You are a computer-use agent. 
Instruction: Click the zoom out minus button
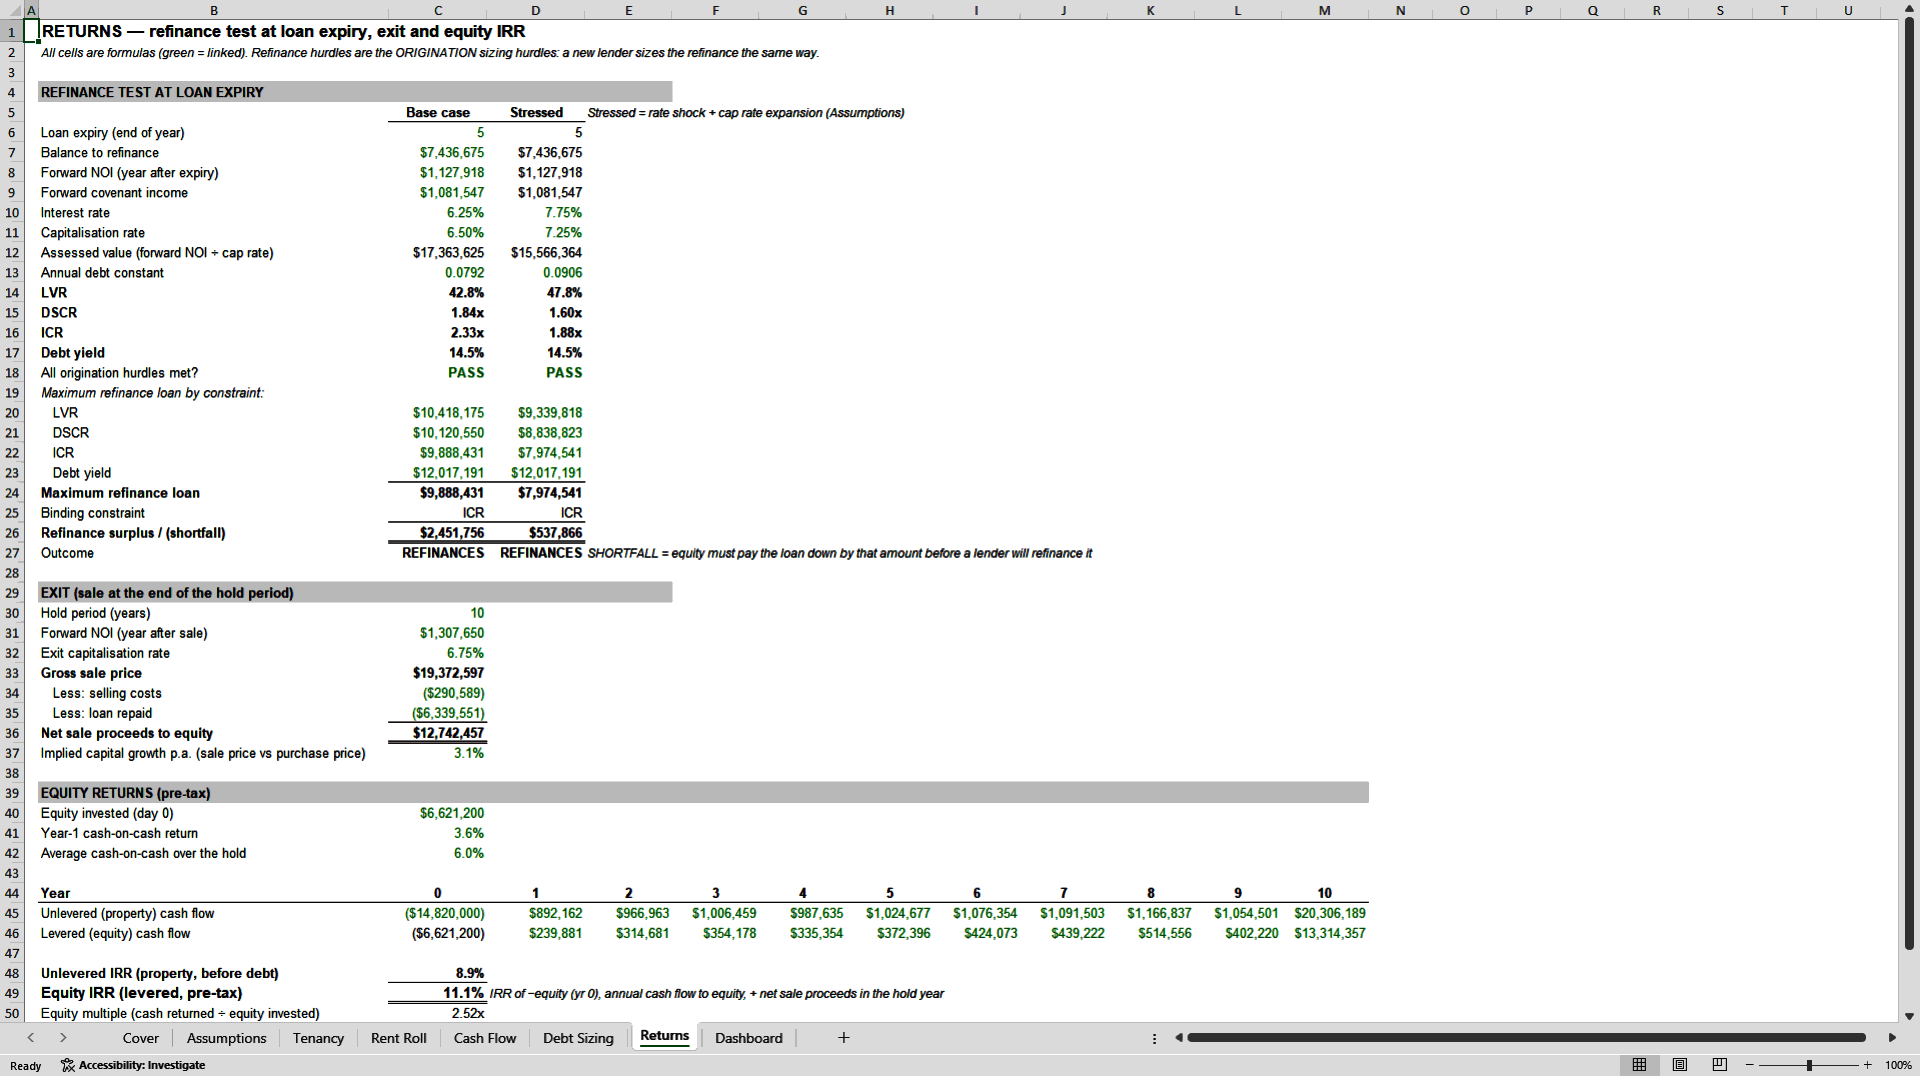(1750, 1065)
